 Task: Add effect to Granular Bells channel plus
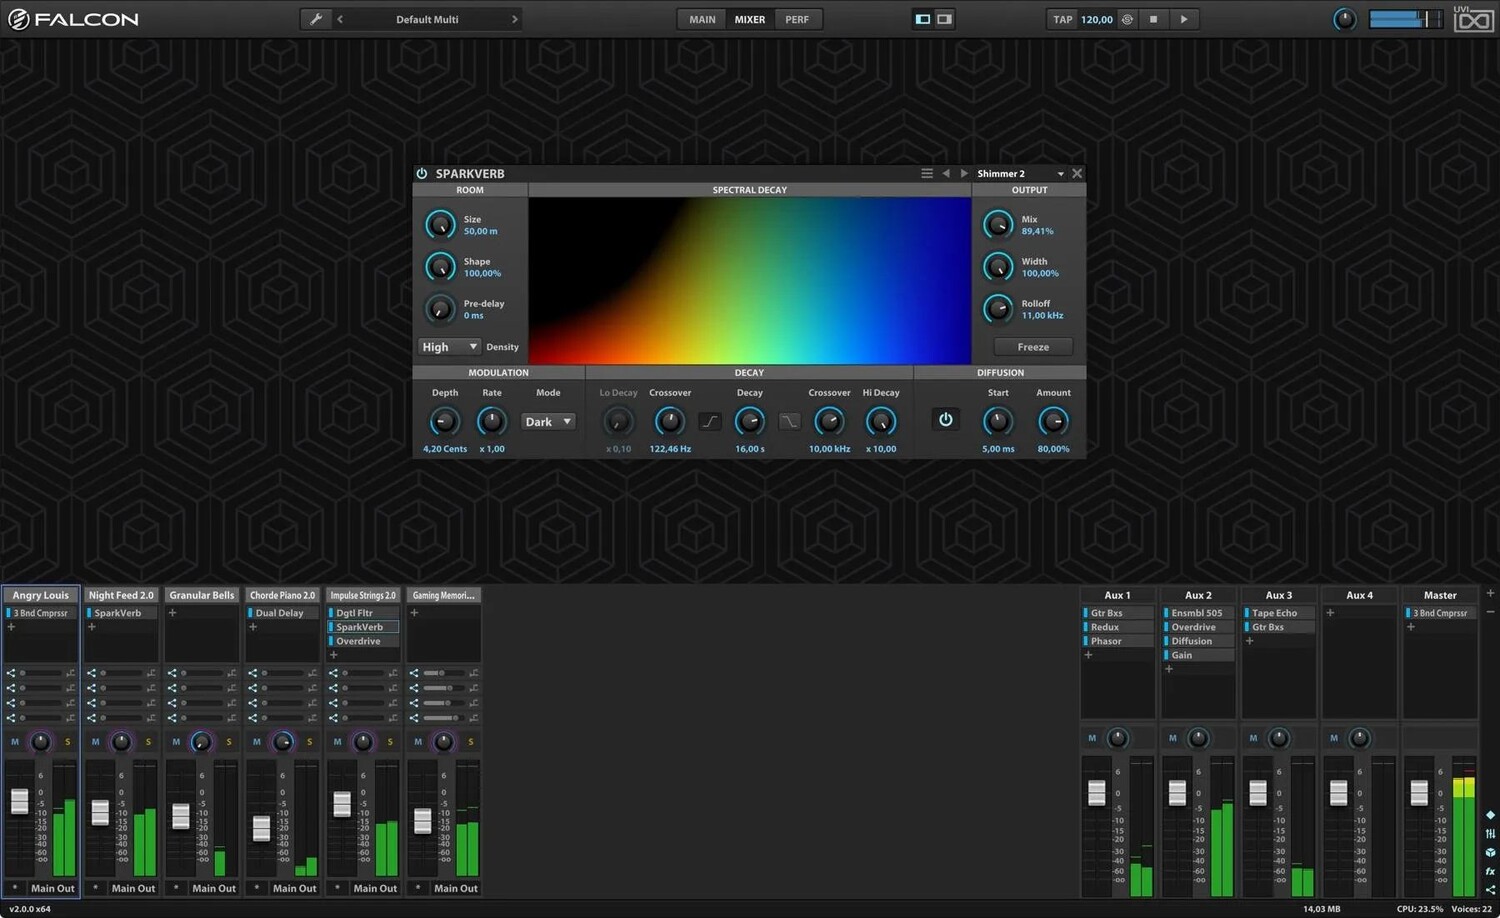tap(172, 613)
